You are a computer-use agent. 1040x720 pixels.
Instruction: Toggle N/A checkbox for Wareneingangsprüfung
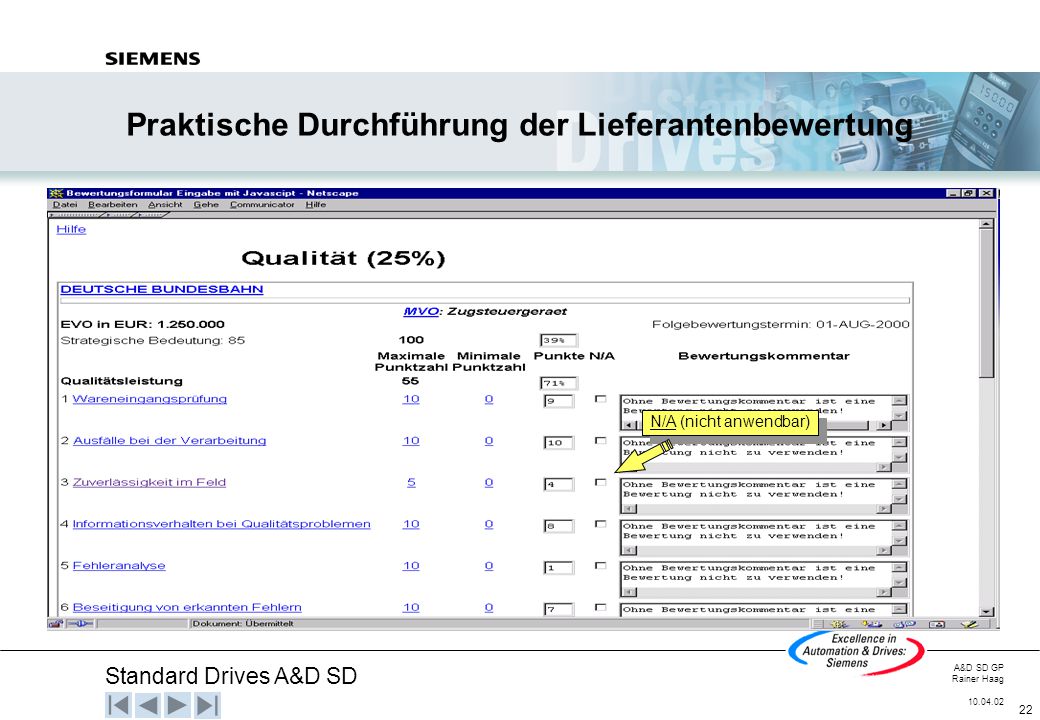[x=600, y=399]
